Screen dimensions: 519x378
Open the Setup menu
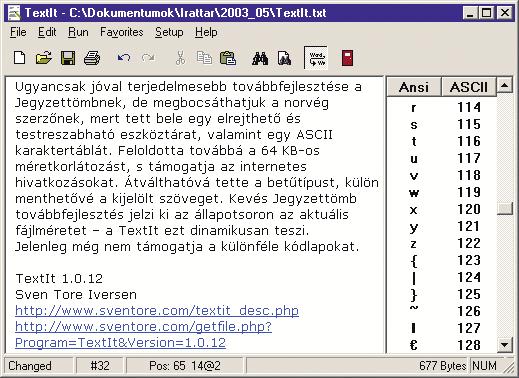click(169, 32)
